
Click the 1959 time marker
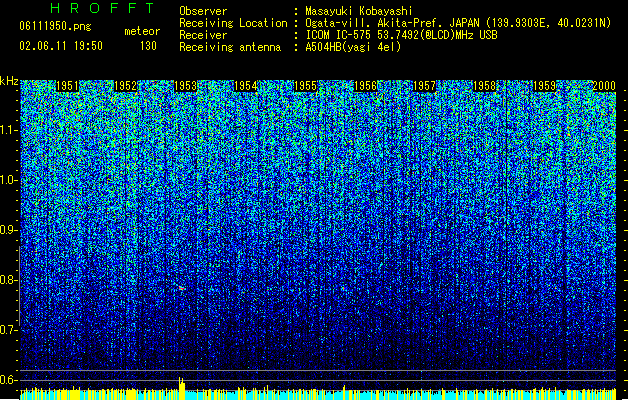click(544, 86)
